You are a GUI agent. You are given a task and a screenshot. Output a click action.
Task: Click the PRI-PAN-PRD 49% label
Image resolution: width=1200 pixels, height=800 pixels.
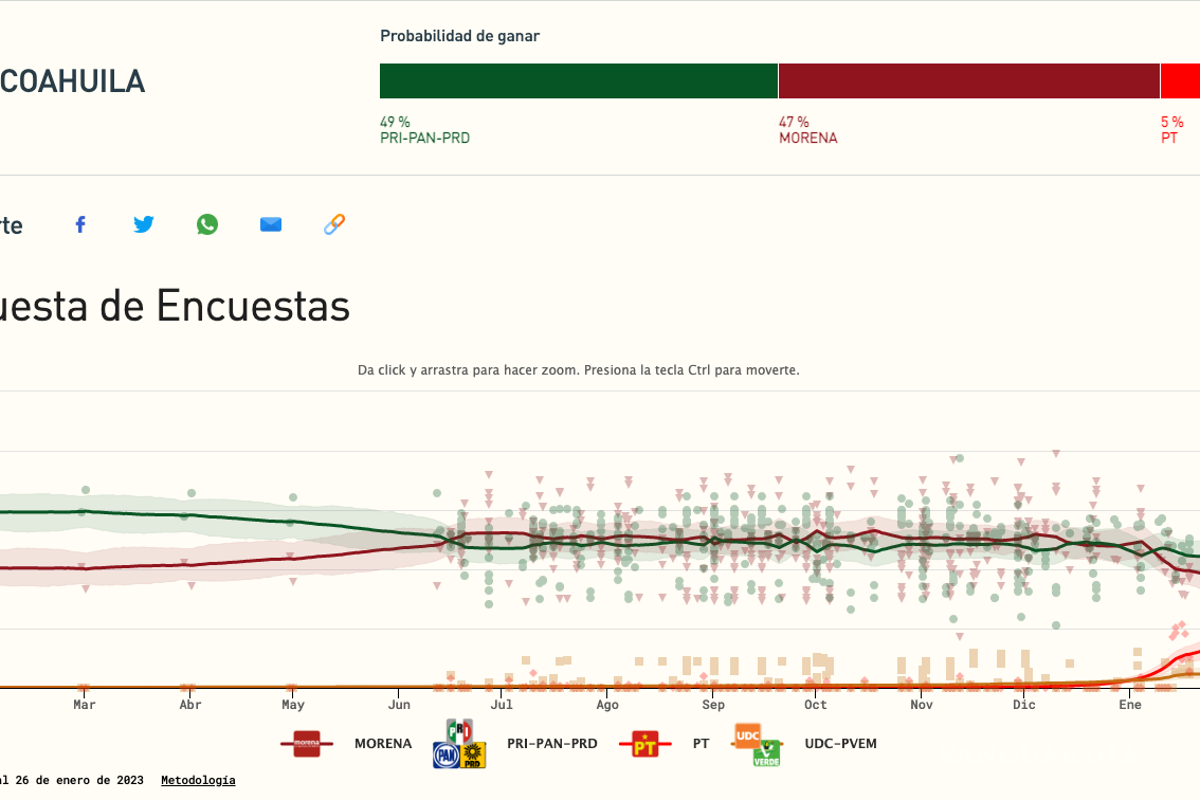424,128
